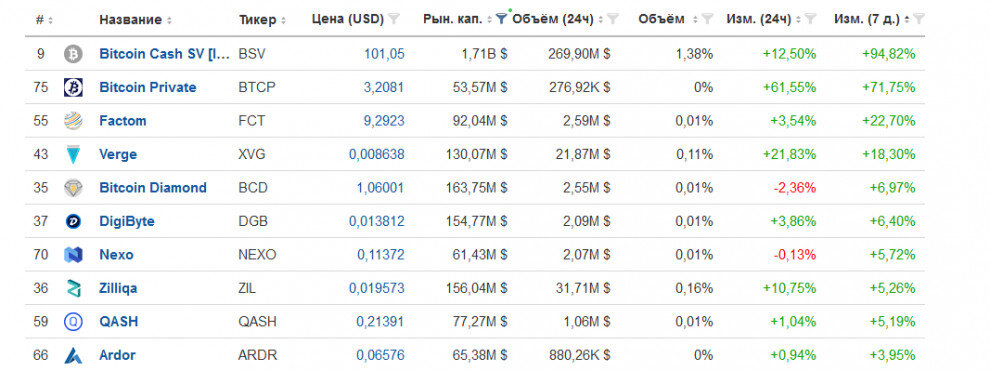
Task: Select volume share 1,38%
Action: point(695,54)
